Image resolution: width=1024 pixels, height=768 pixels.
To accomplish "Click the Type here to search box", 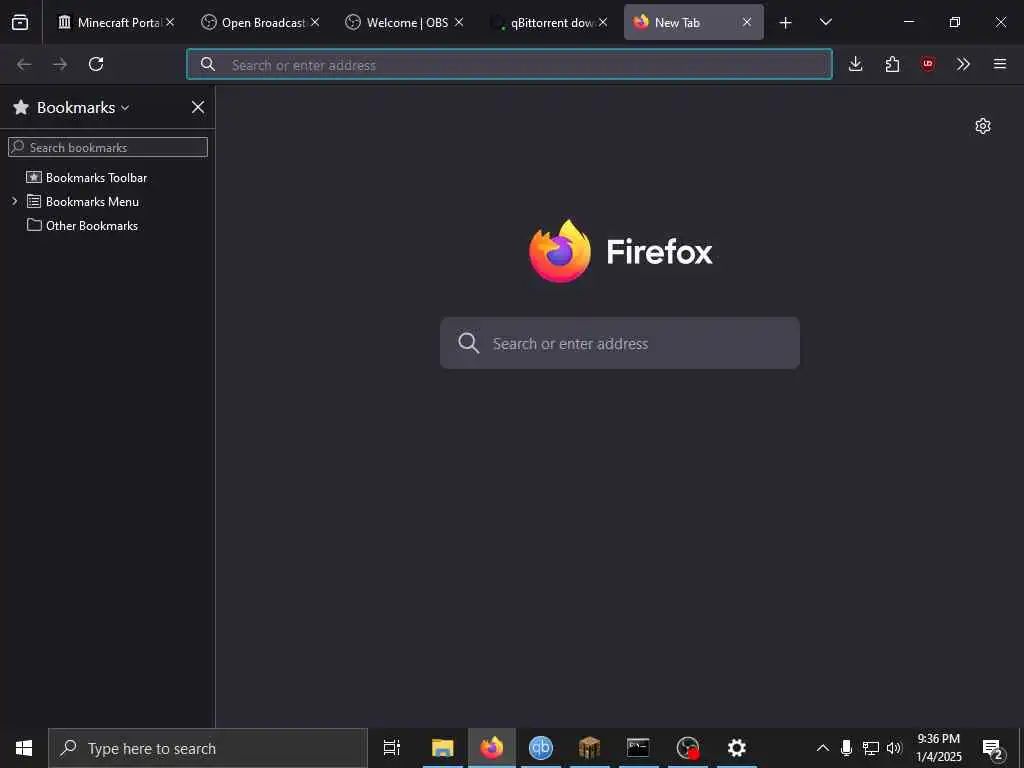I will point(208,748).
